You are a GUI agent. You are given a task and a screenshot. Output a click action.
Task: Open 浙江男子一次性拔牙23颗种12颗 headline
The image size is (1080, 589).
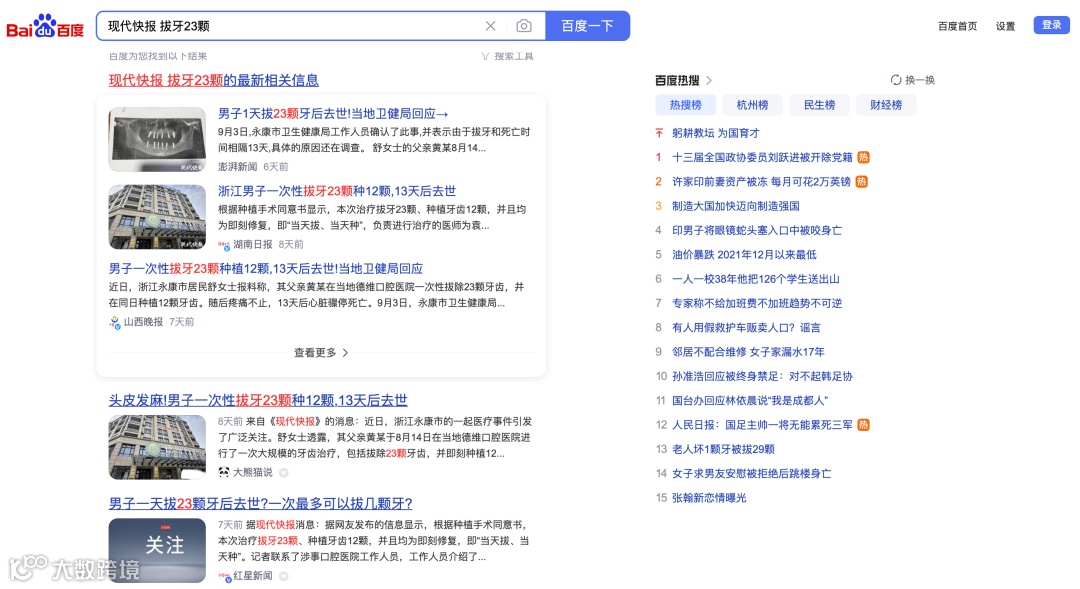337,191
